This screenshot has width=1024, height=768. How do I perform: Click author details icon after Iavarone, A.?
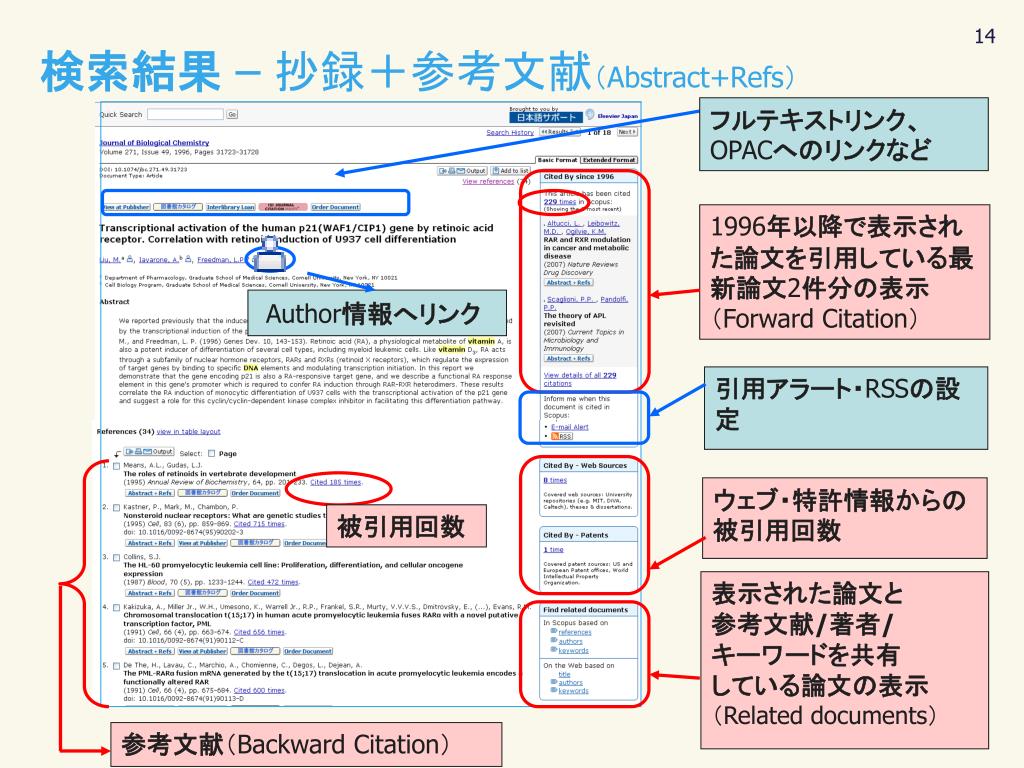tap(188, 259)
